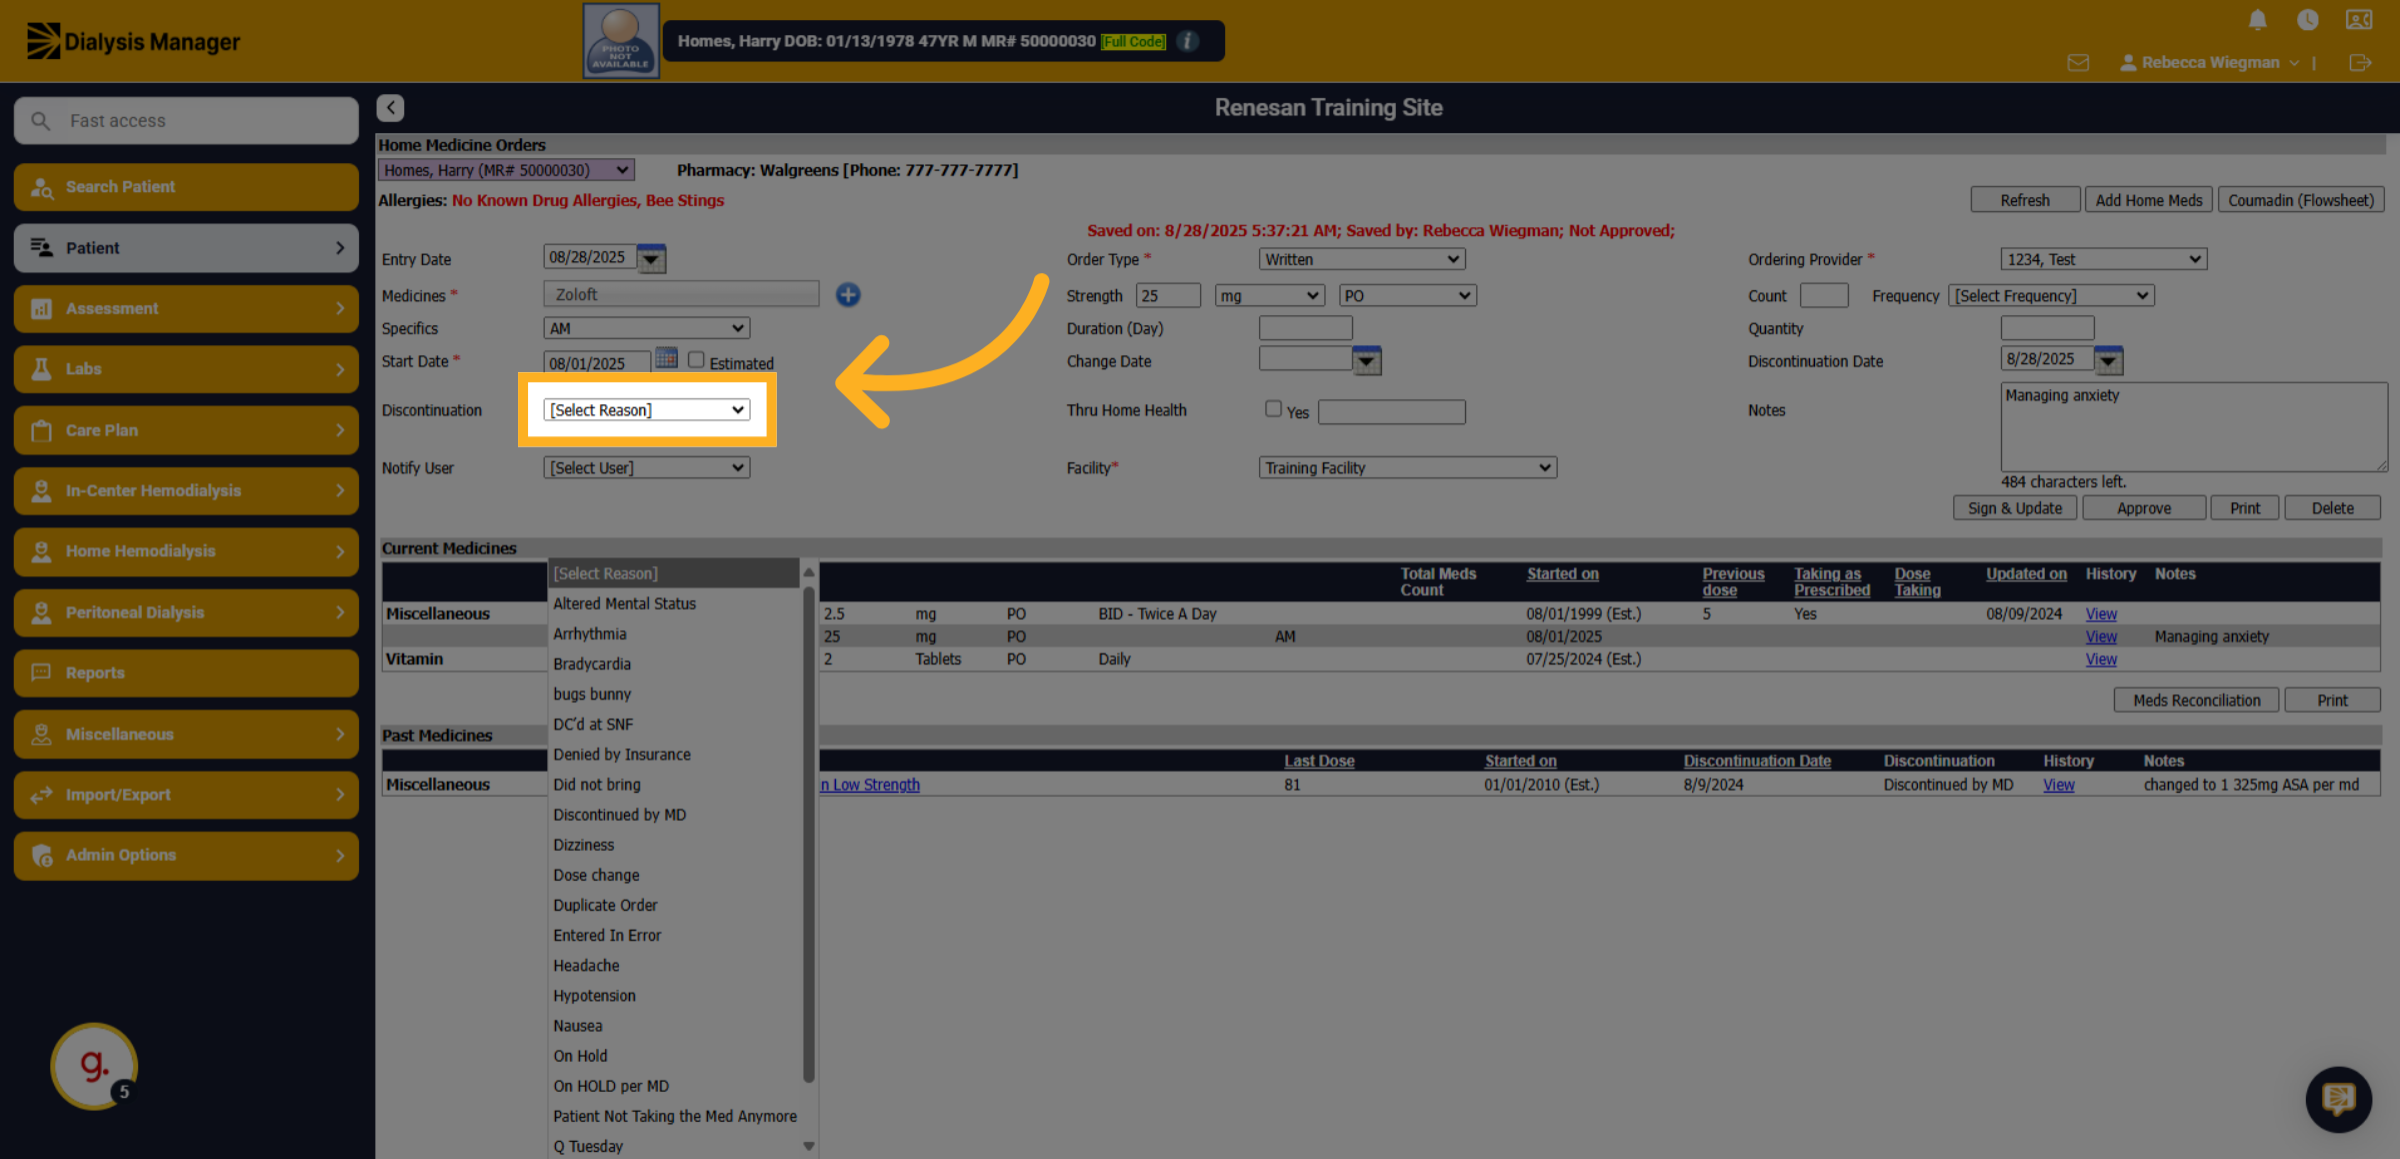Click the guide widget 'g' icon
This screenshot has height=1159, width=2400.
coord(94,1065)
